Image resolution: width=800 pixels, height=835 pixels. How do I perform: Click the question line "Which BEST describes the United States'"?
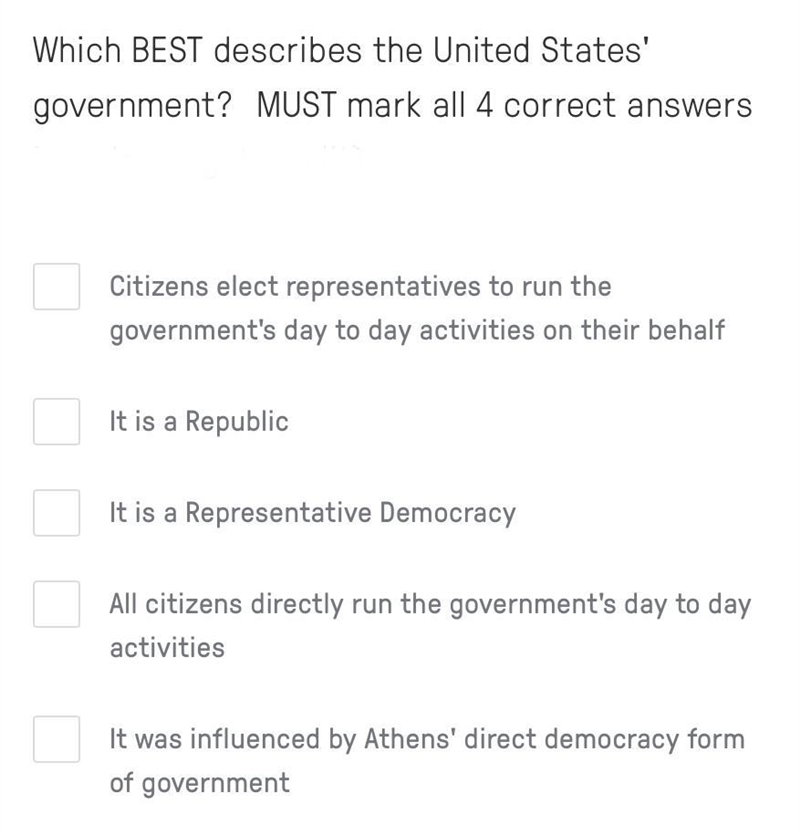coord(341,50)
